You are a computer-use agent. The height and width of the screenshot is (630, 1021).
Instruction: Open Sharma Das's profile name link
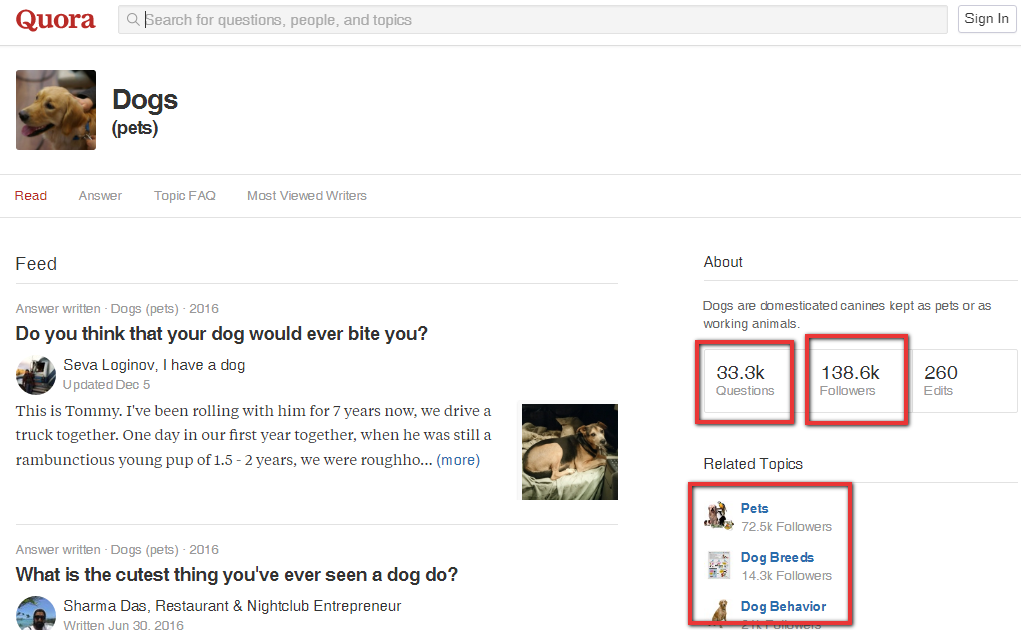point(107,606)
